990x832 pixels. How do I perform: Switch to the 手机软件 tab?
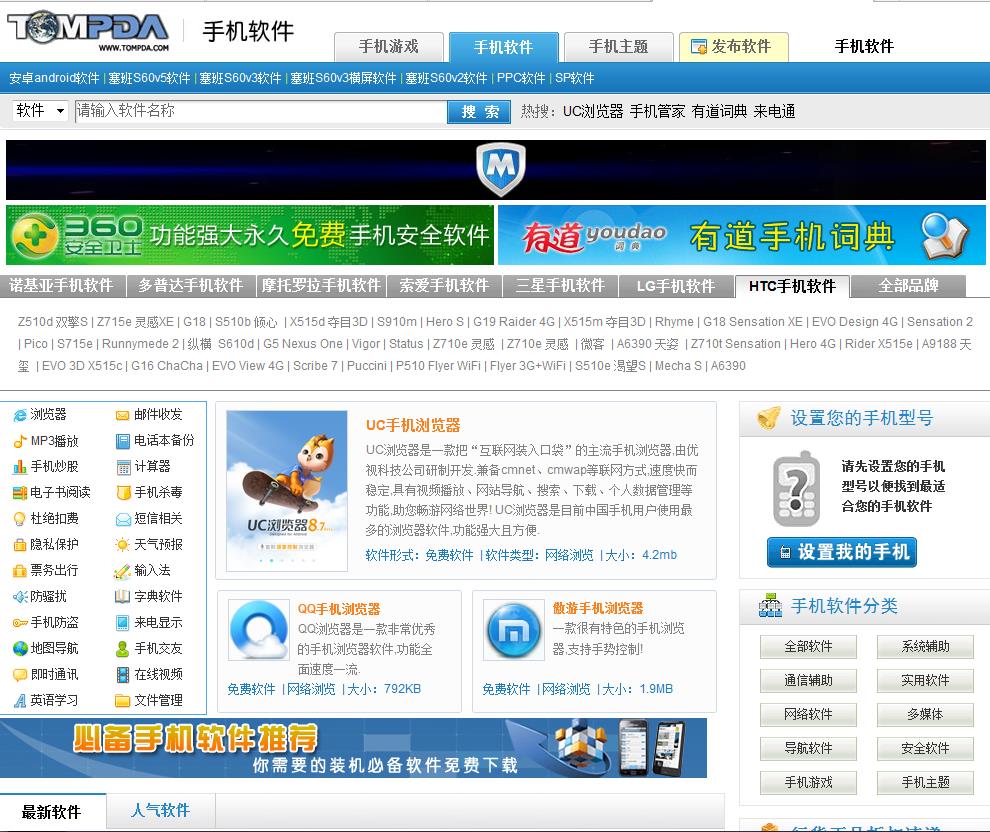(x=504, y=47)
